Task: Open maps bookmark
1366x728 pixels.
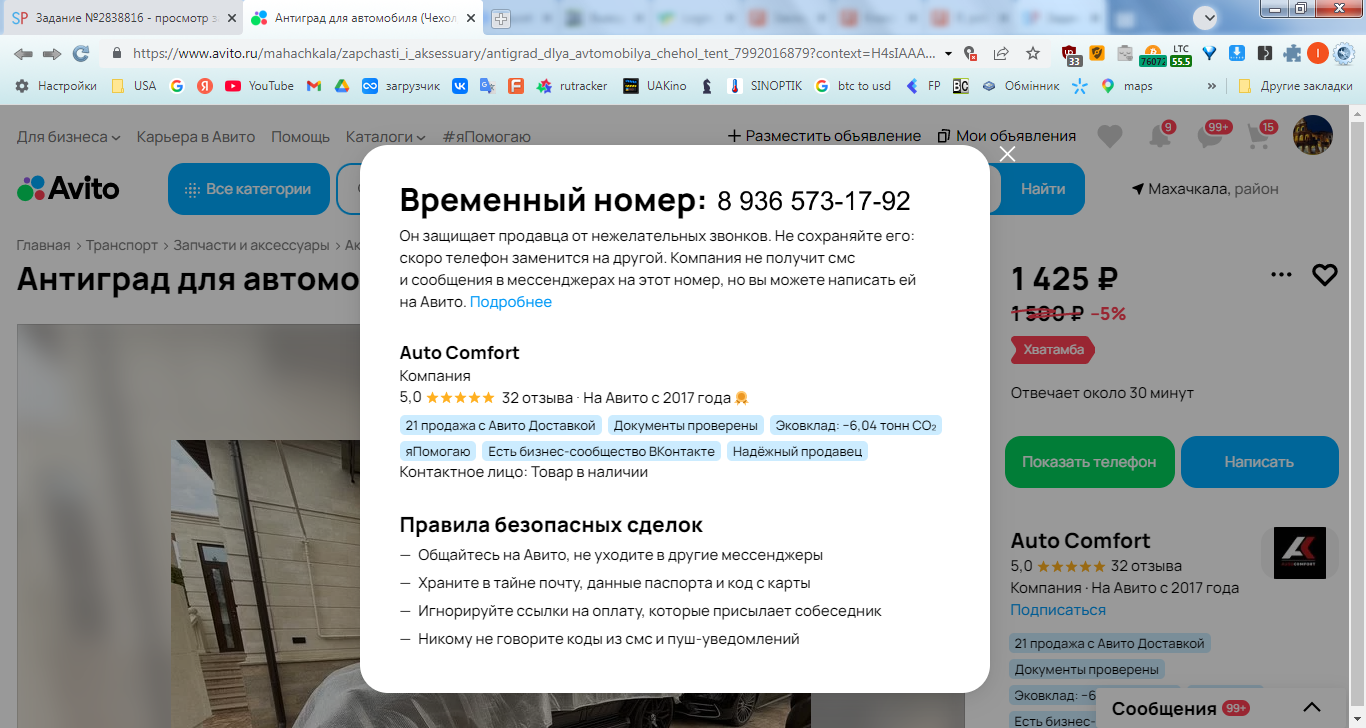Action: (1127, 86)
